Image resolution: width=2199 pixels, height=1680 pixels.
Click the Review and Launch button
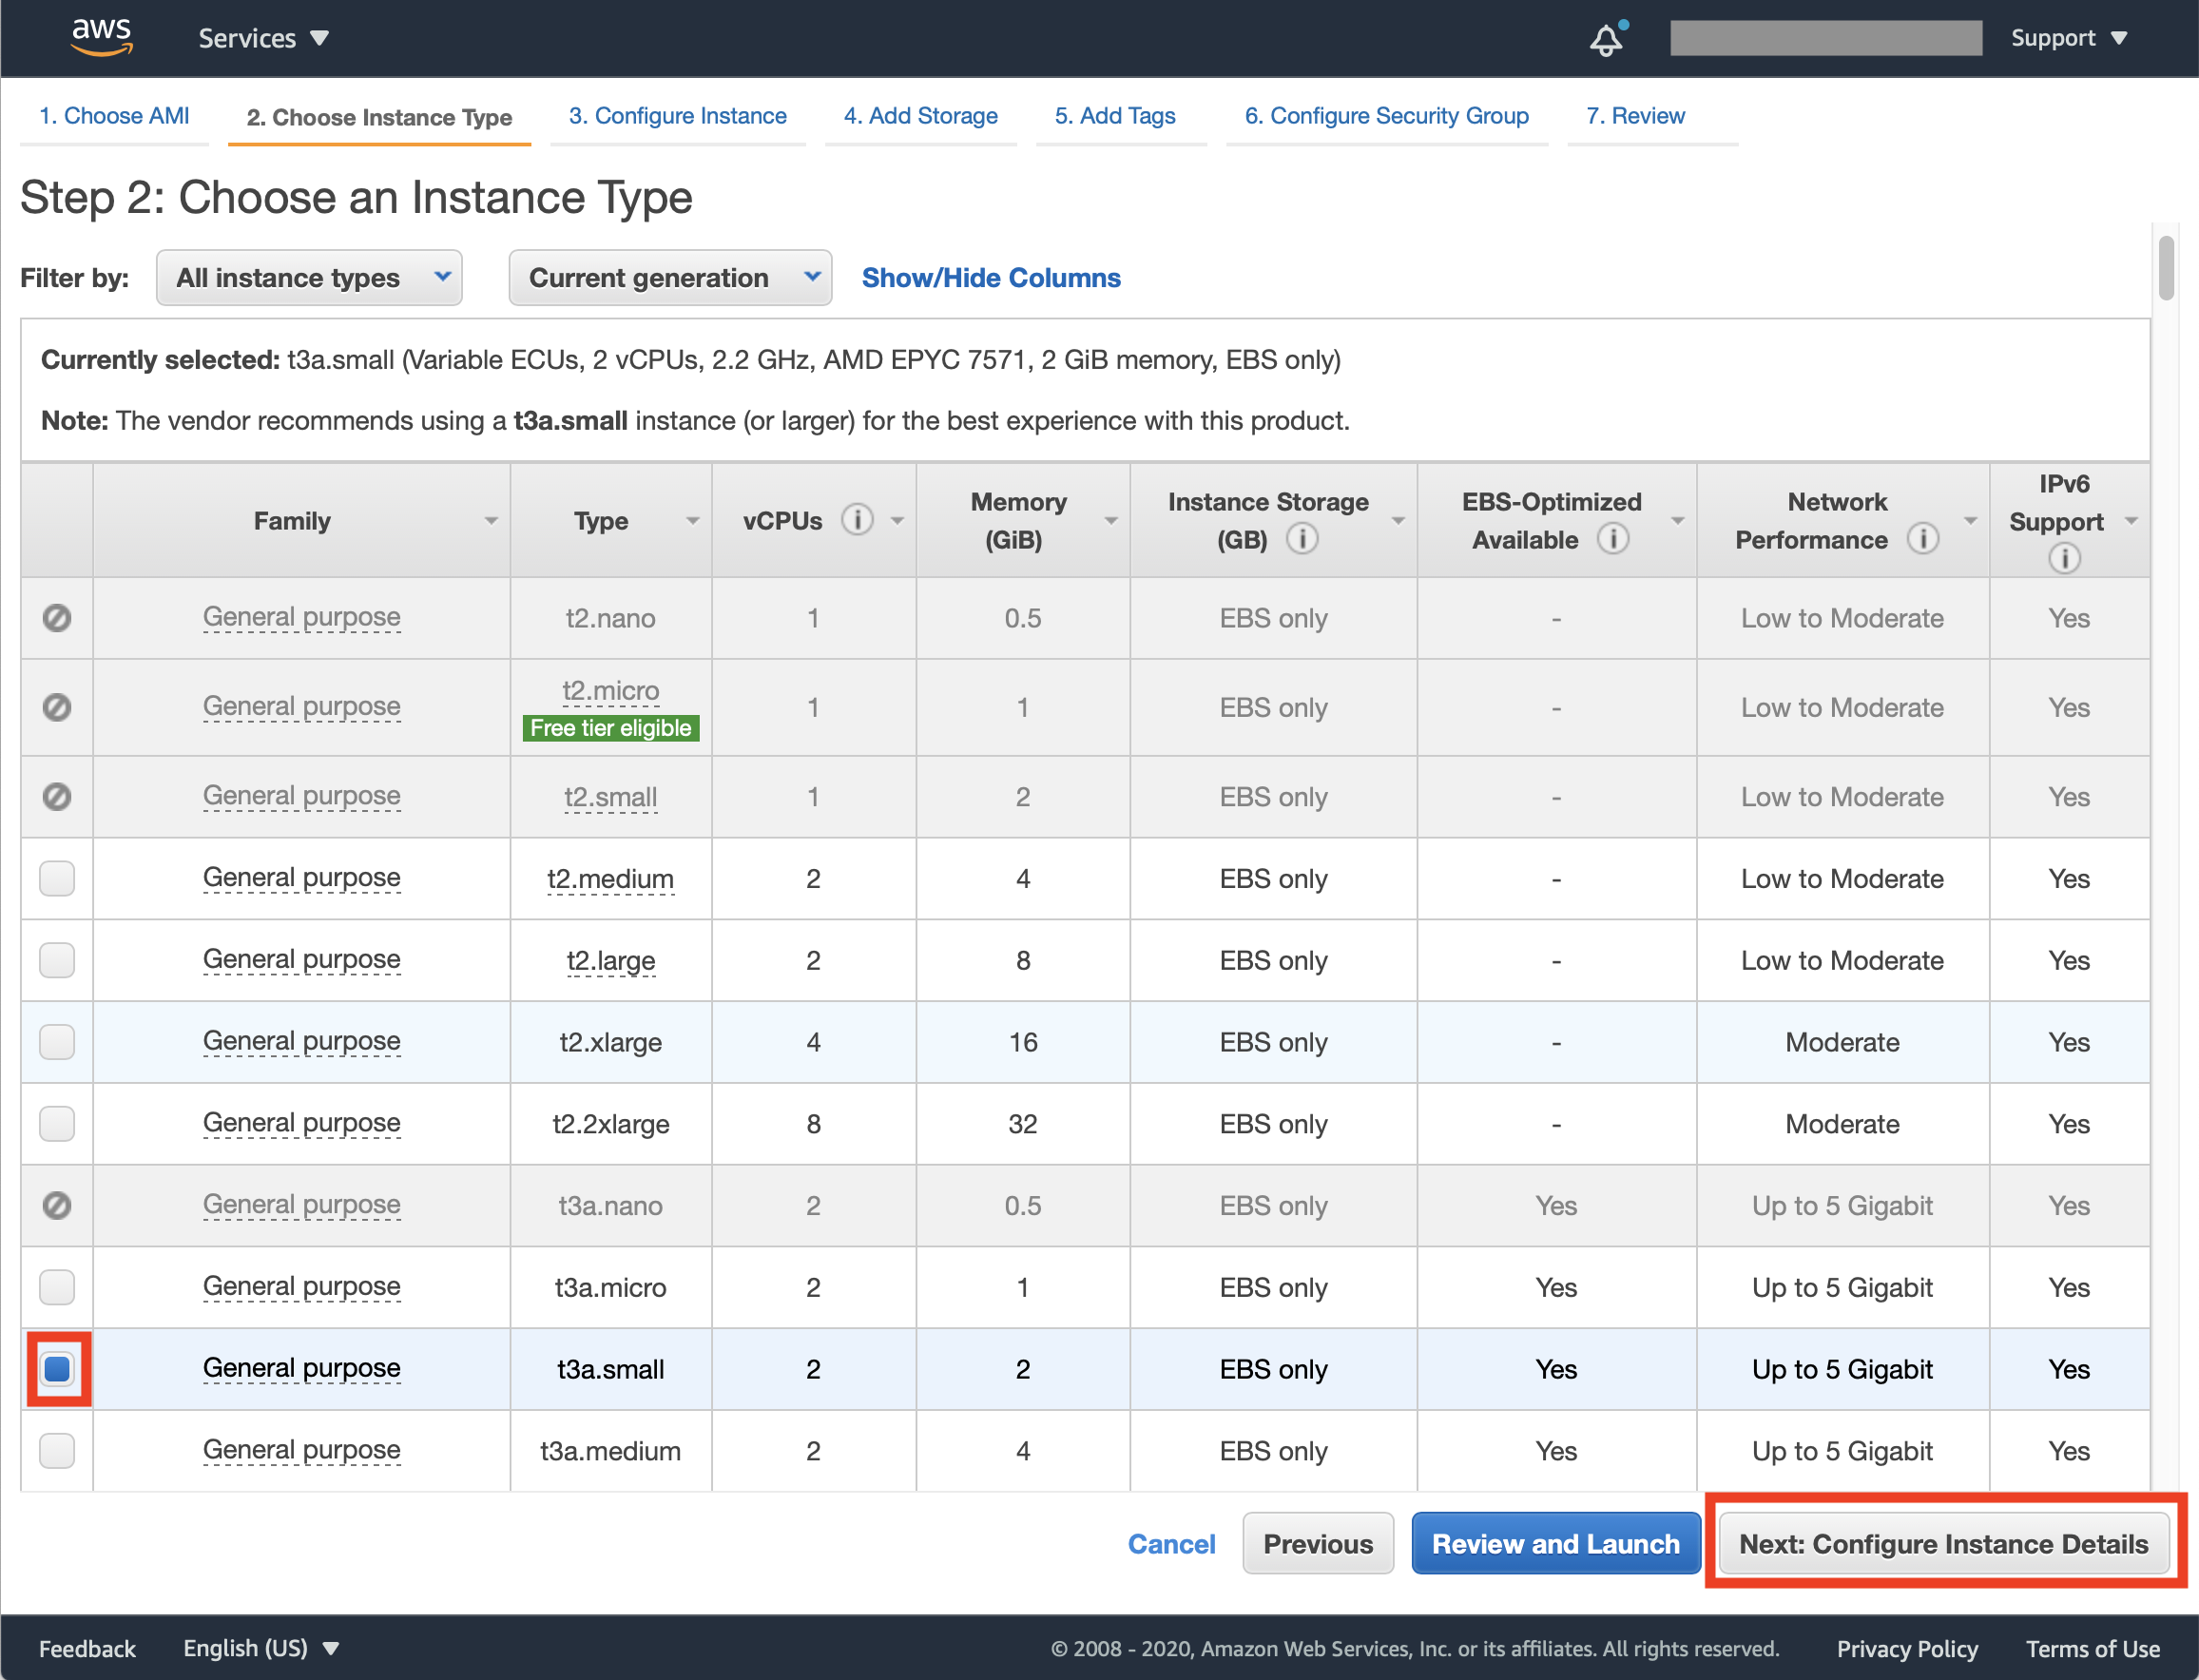[1556, 1544]
